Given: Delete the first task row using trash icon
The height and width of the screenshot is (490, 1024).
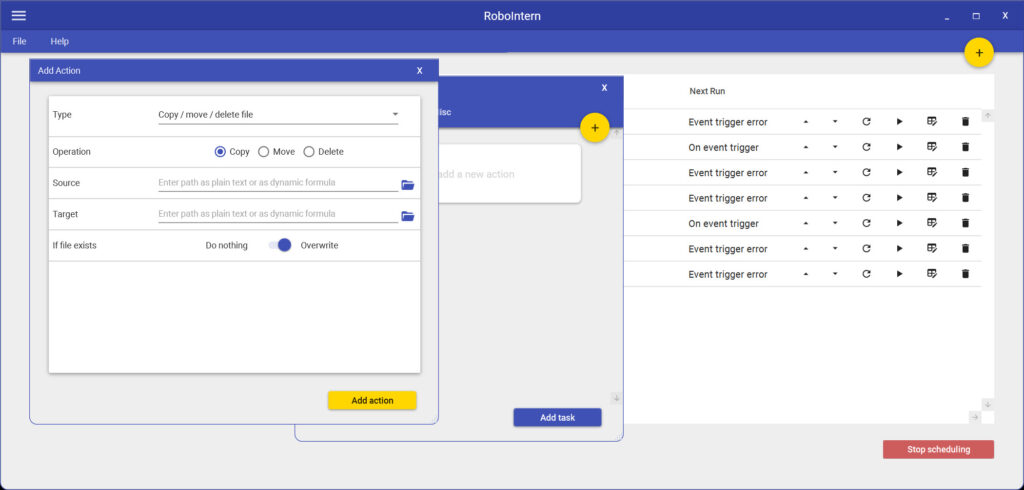Looking at the screenshot, I should click(965, 122).
